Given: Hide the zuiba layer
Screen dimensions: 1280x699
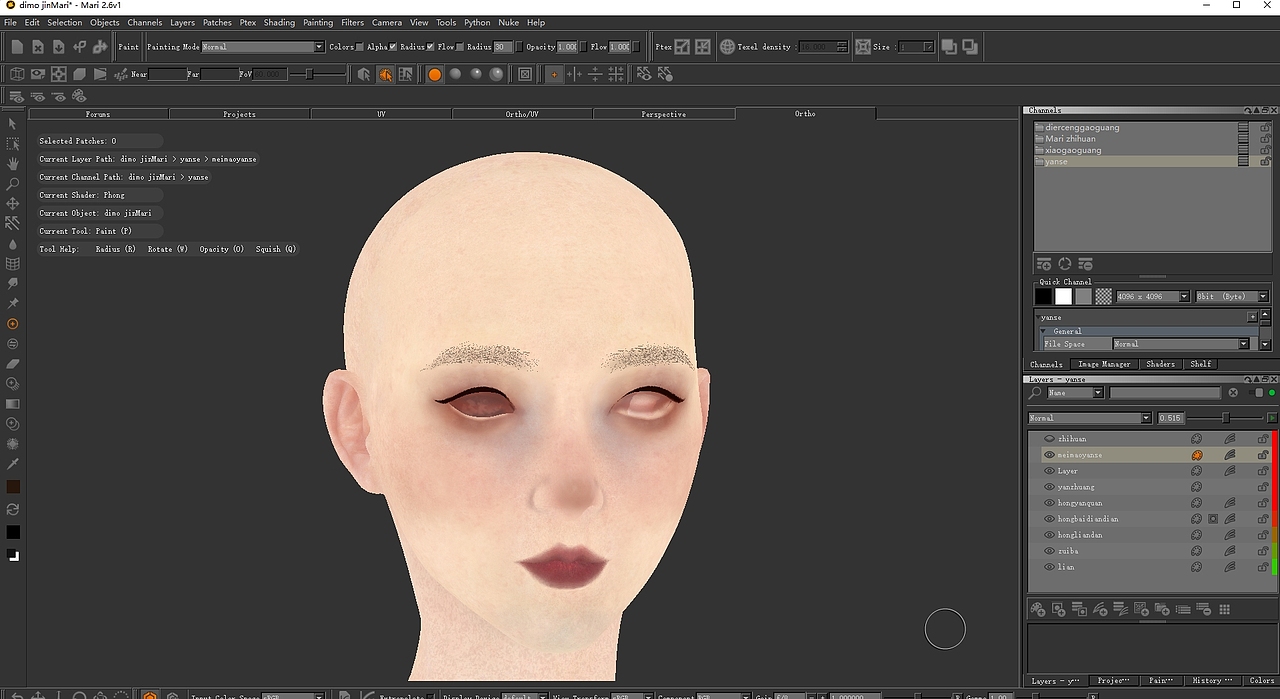Looking at the screenshot, I should tap(1049, 551).
